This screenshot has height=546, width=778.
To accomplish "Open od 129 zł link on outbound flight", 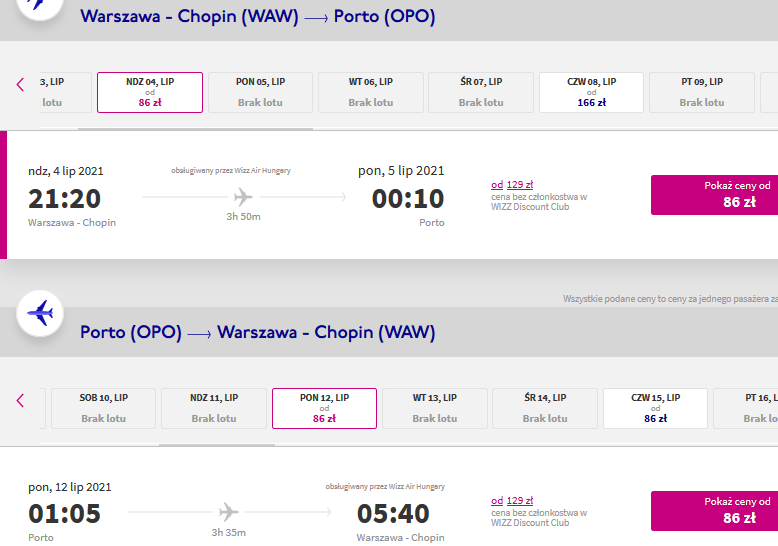I will click(x=512, y=185).
